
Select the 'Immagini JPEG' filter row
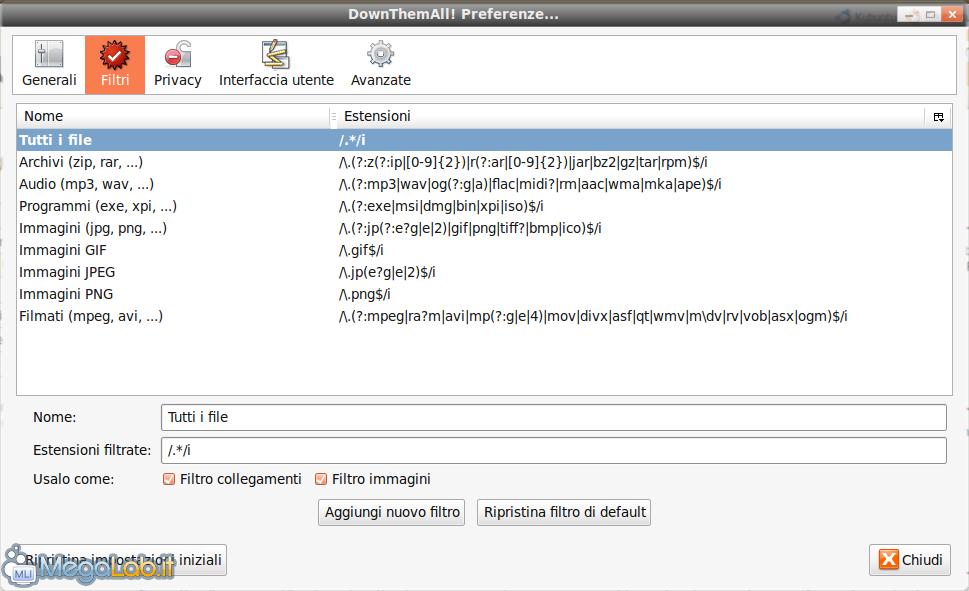coord(484,272)
